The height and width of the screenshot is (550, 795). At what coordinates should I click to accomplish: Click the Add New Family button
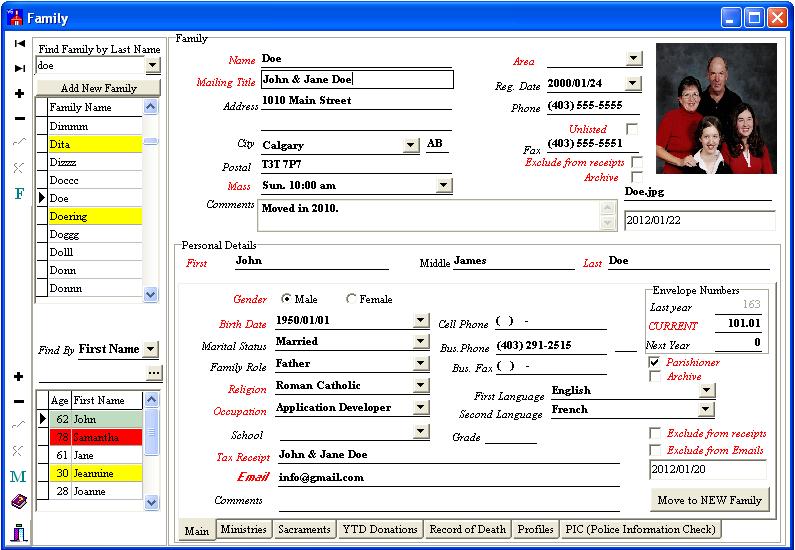(x=98, y=88)
